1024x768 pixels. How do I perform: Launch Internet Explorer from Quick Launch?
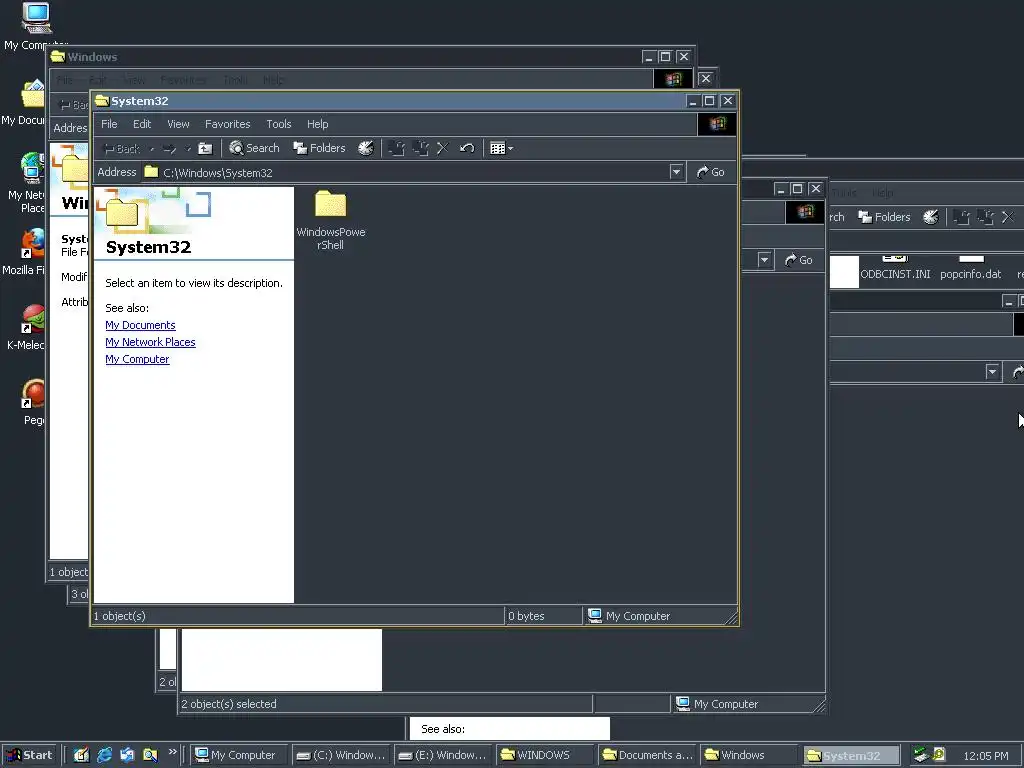coord(104,755)
